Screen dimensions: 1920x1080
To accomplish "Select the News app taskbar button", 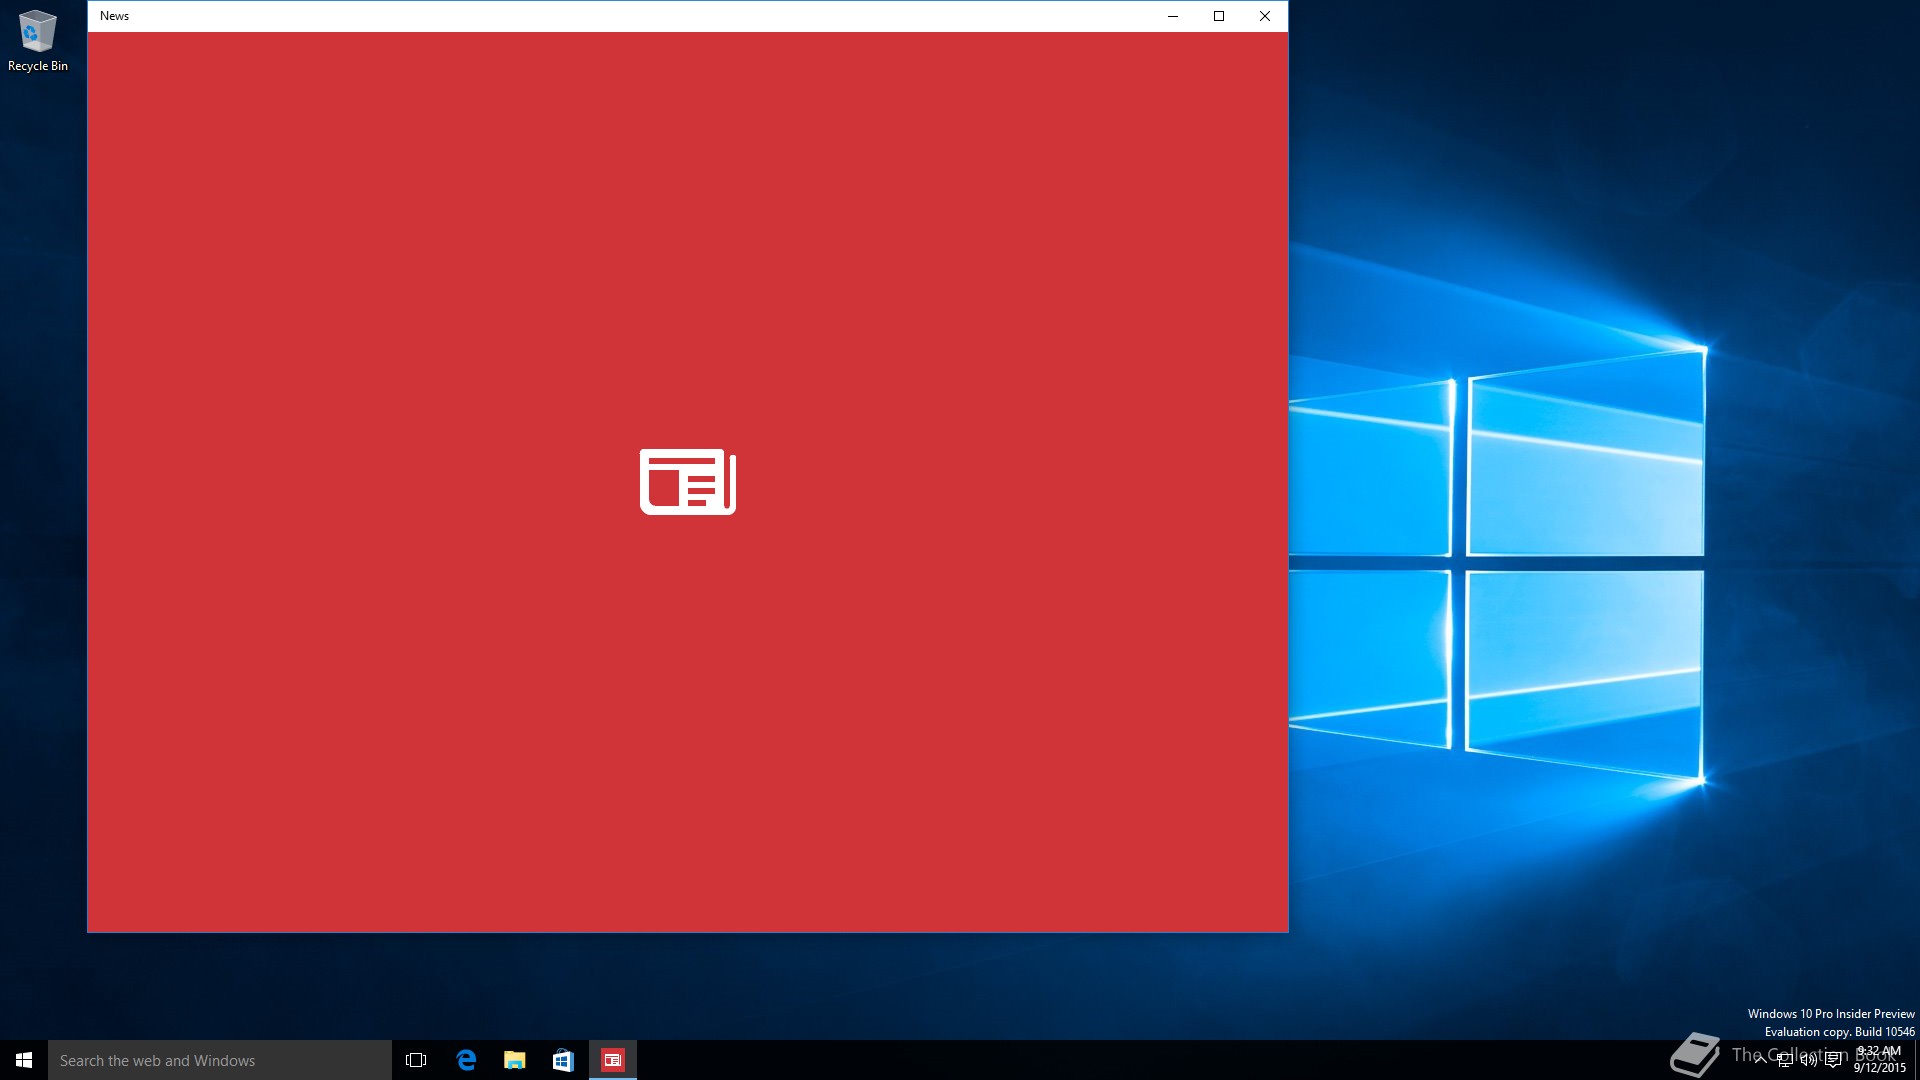I will click(612, 1060).
